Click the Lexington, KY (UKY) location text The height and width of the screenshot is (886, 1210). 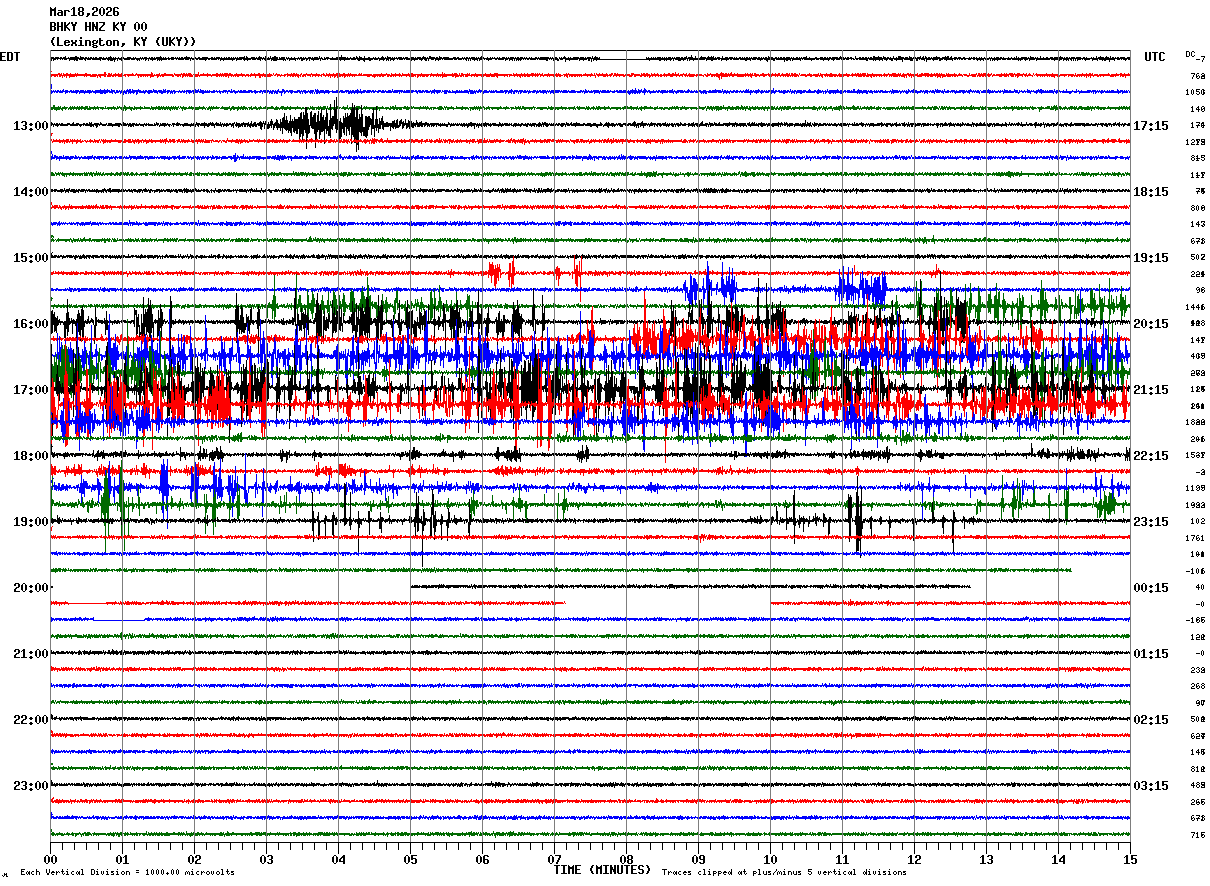(x=122, y=42)
